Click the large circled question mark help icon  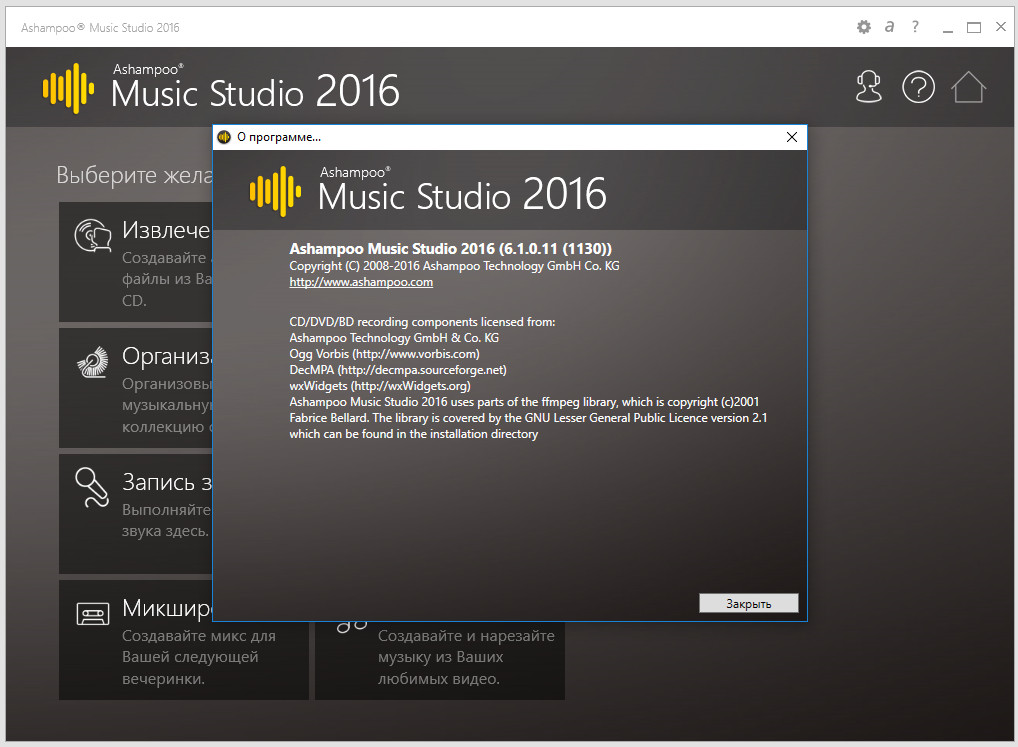pyautogui.click(x=918, y=88)
